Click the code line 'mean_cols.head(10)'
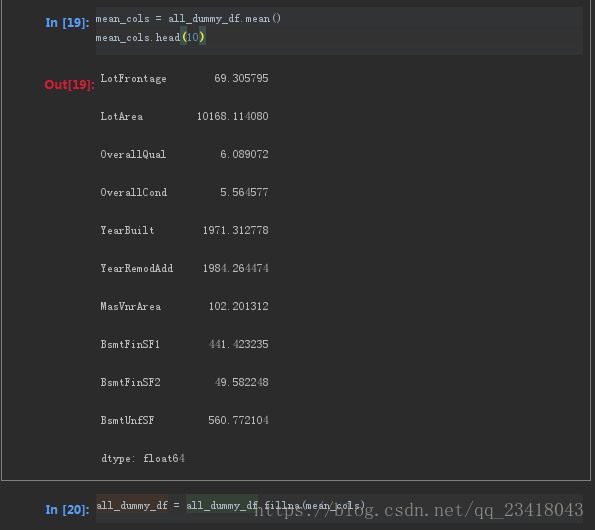Image resolution: width=595 pixels, height=530 pixels. [x=150, y=38]
